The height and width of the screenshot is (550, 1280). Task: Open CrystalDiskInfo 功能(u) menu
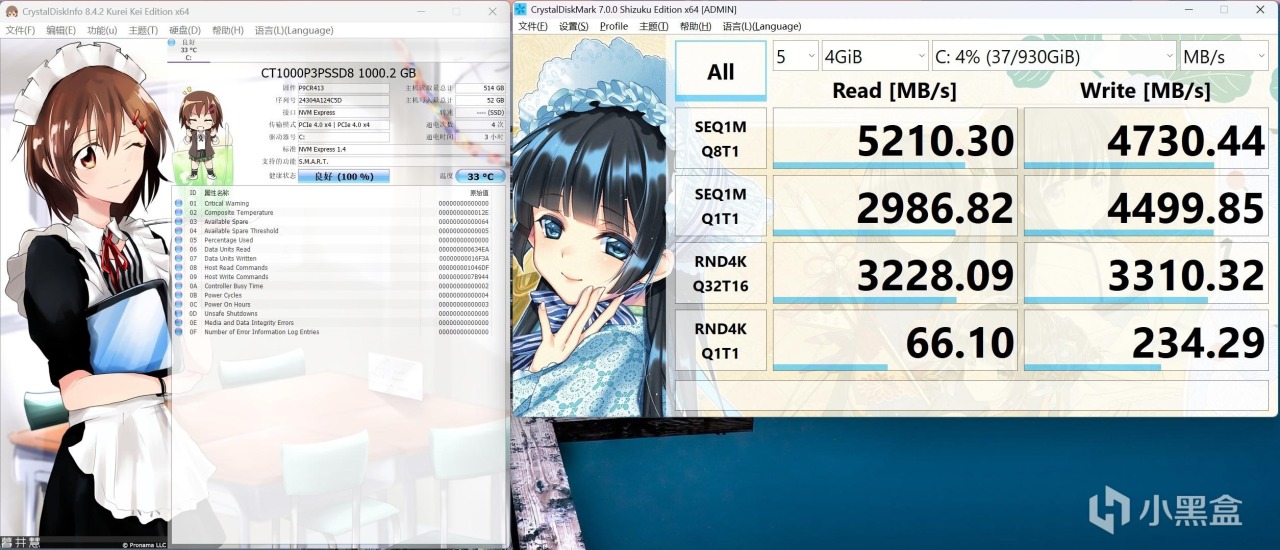pyautogui.click(x=102, y=30)
